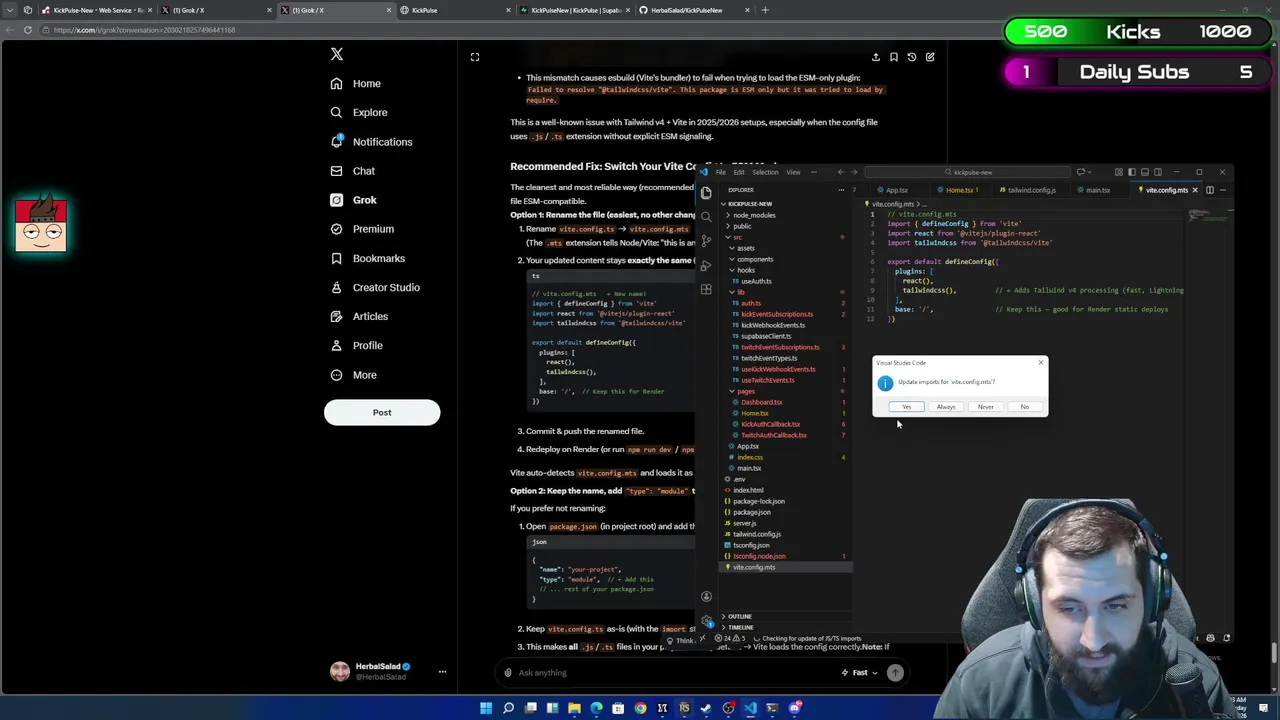Image resolution: width=1280 pixels, height=720 pixels.
Task: Open VS Code Selection menu
Action: pyautogui.click(x=765, y=172)
